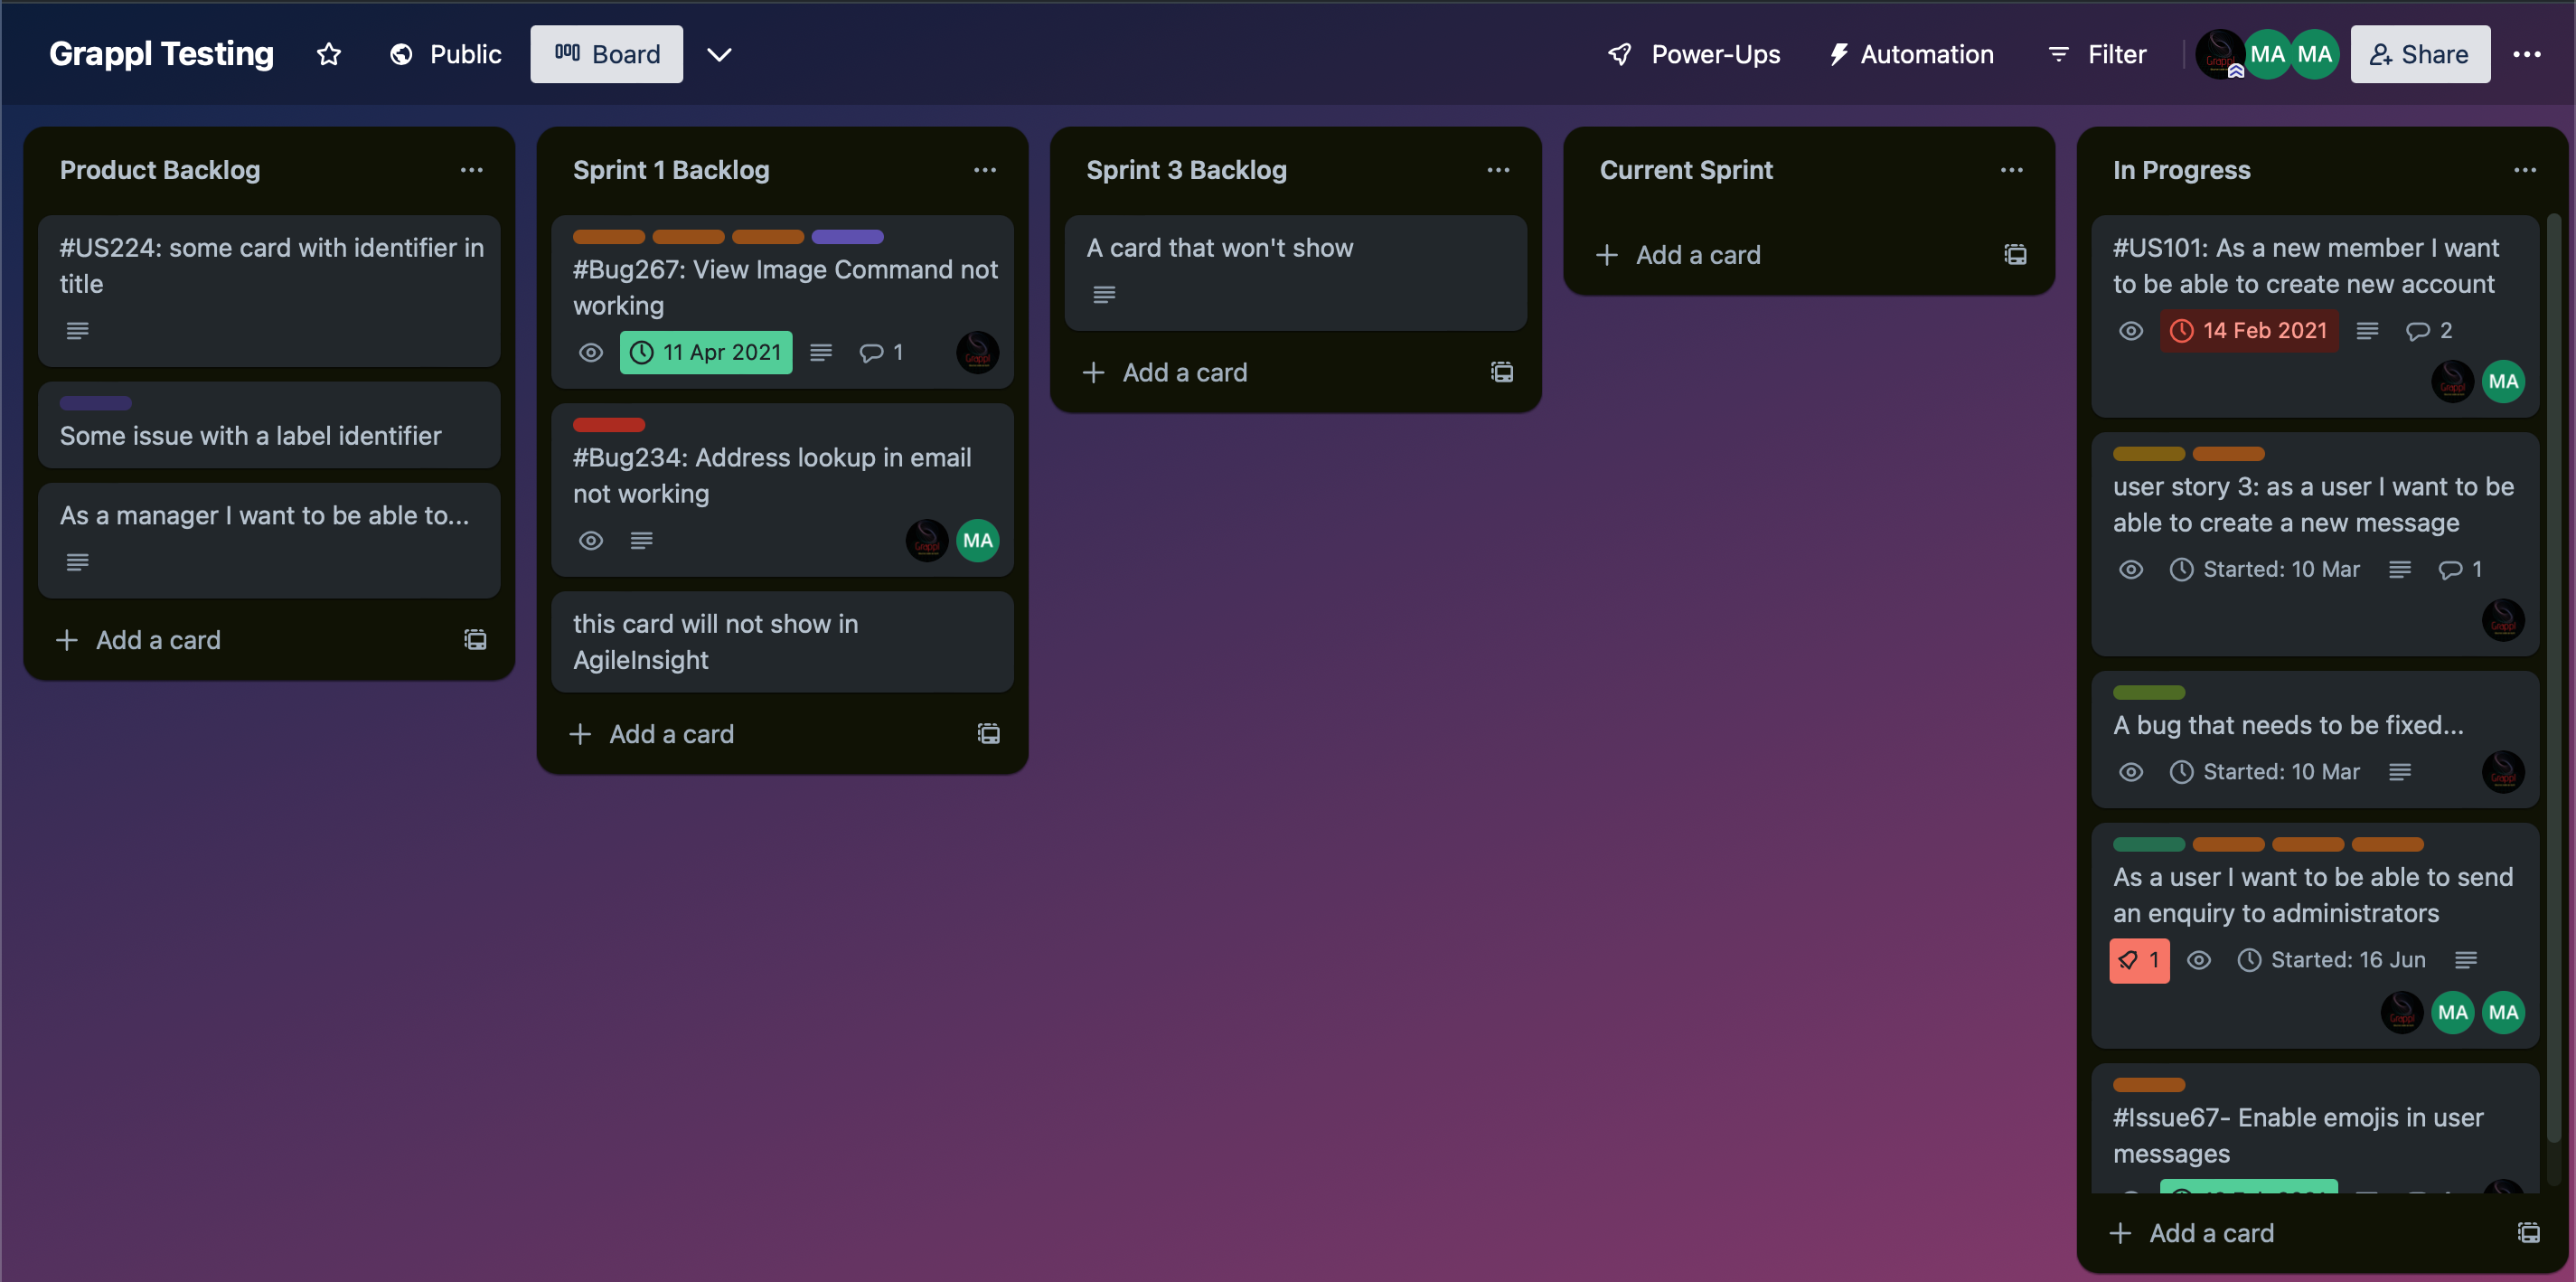The height and width of the screenshot is (1282, 2576).
Task: Open Automation menu
Action: pyautogui.click(x=1911, y=54)
